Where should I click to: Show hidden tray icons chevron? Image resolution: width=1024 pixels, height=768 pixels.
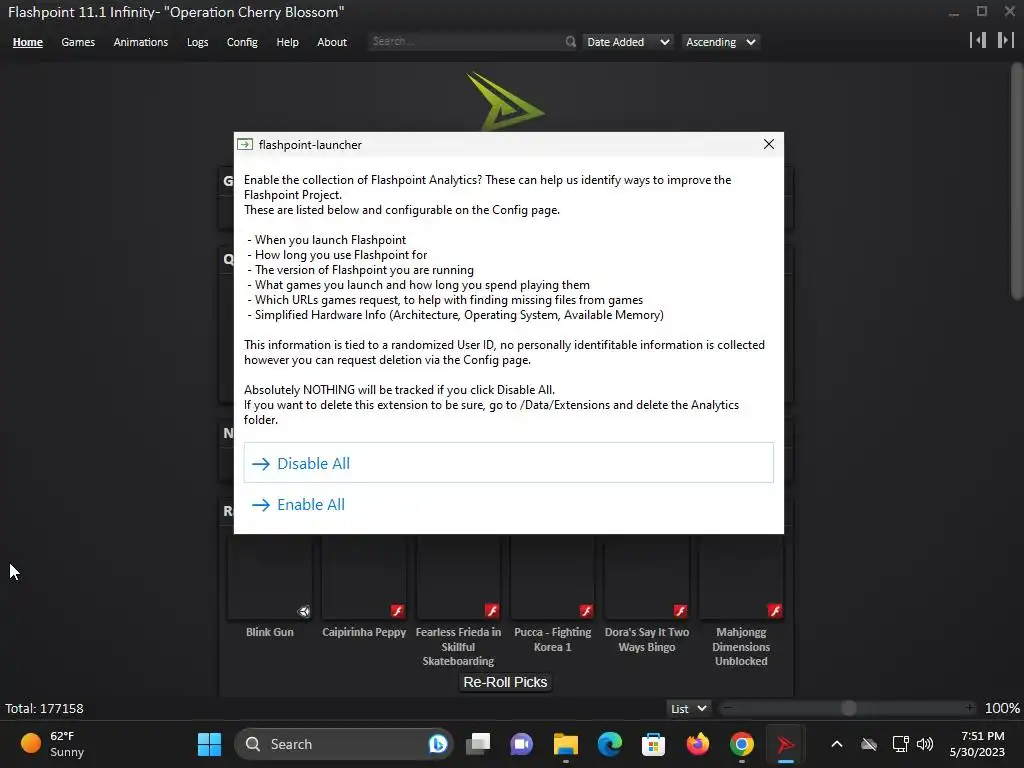tap(837, 744)
